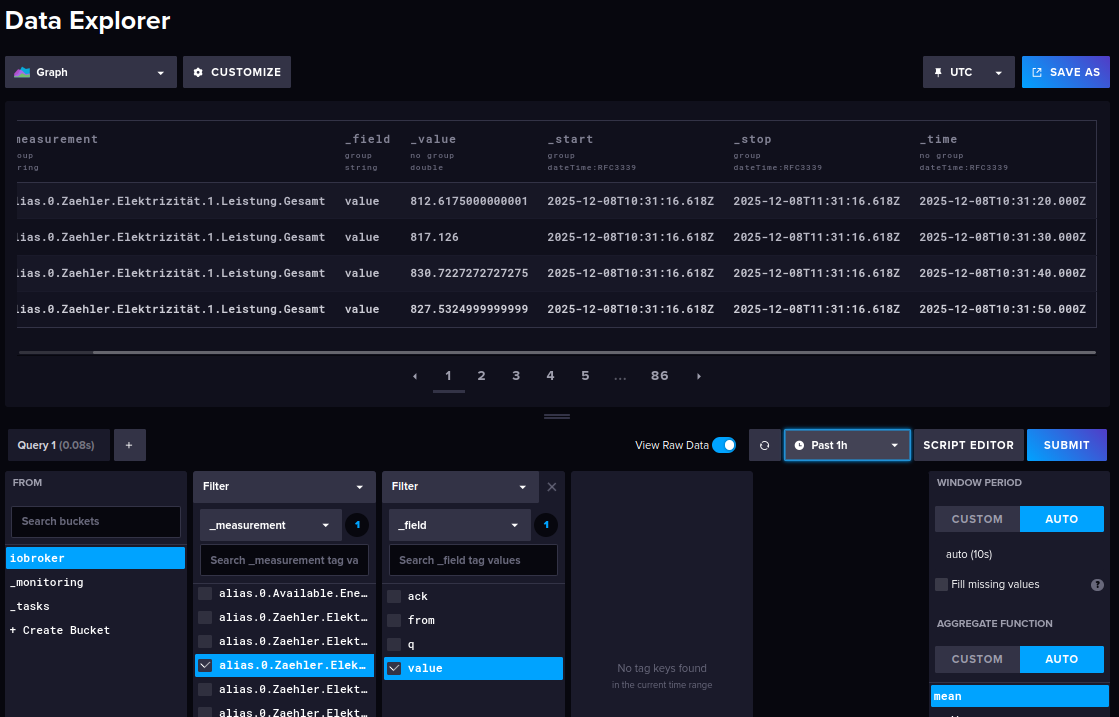
Task: Click the CUSTOMIZE gear button
Action: tap(237, 72)
